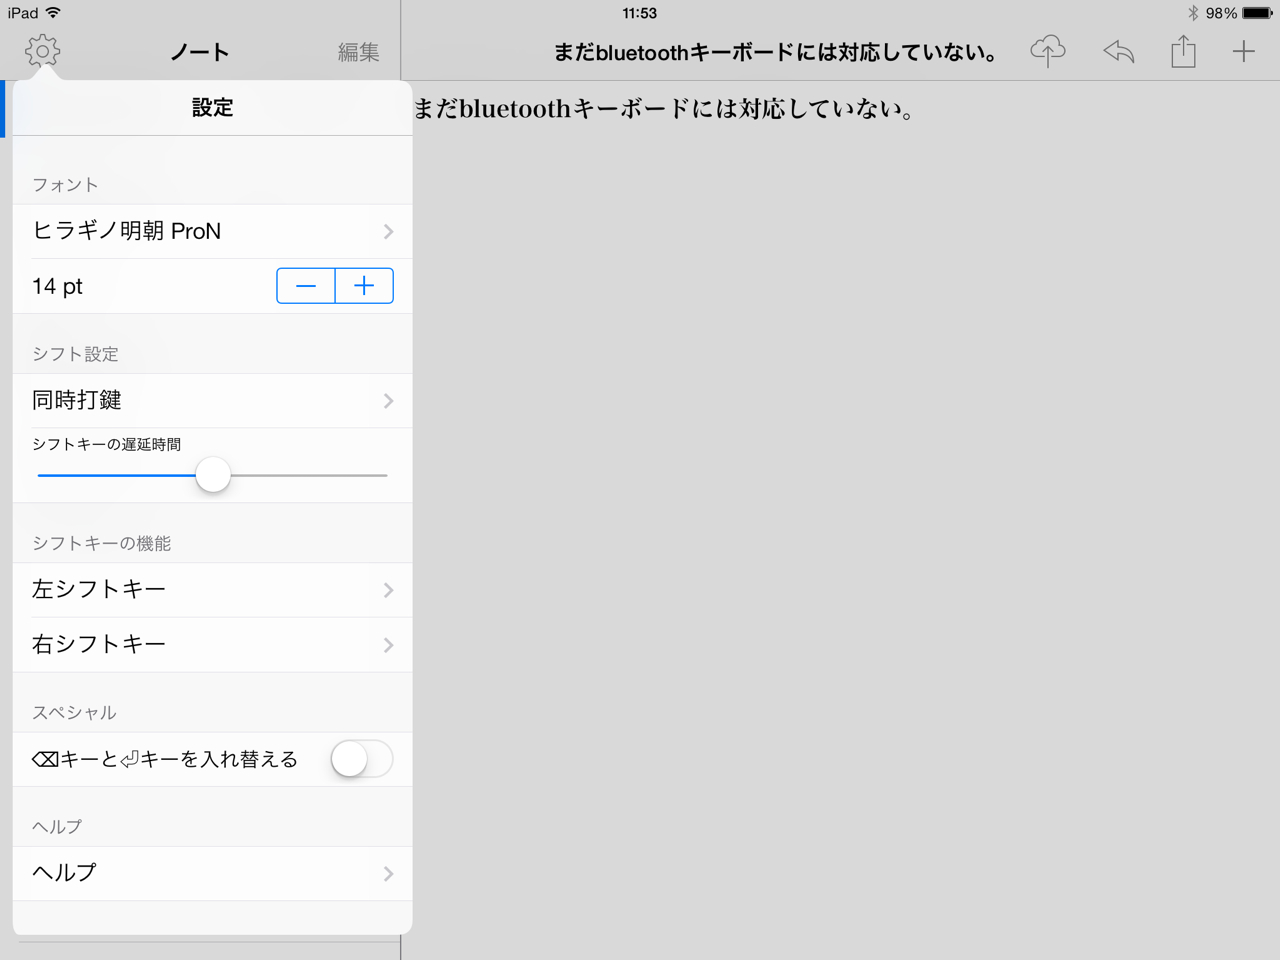Expand the 右シフトキー options
Image resolution: width=1280 pixels, height=960 pixels.
212,645
